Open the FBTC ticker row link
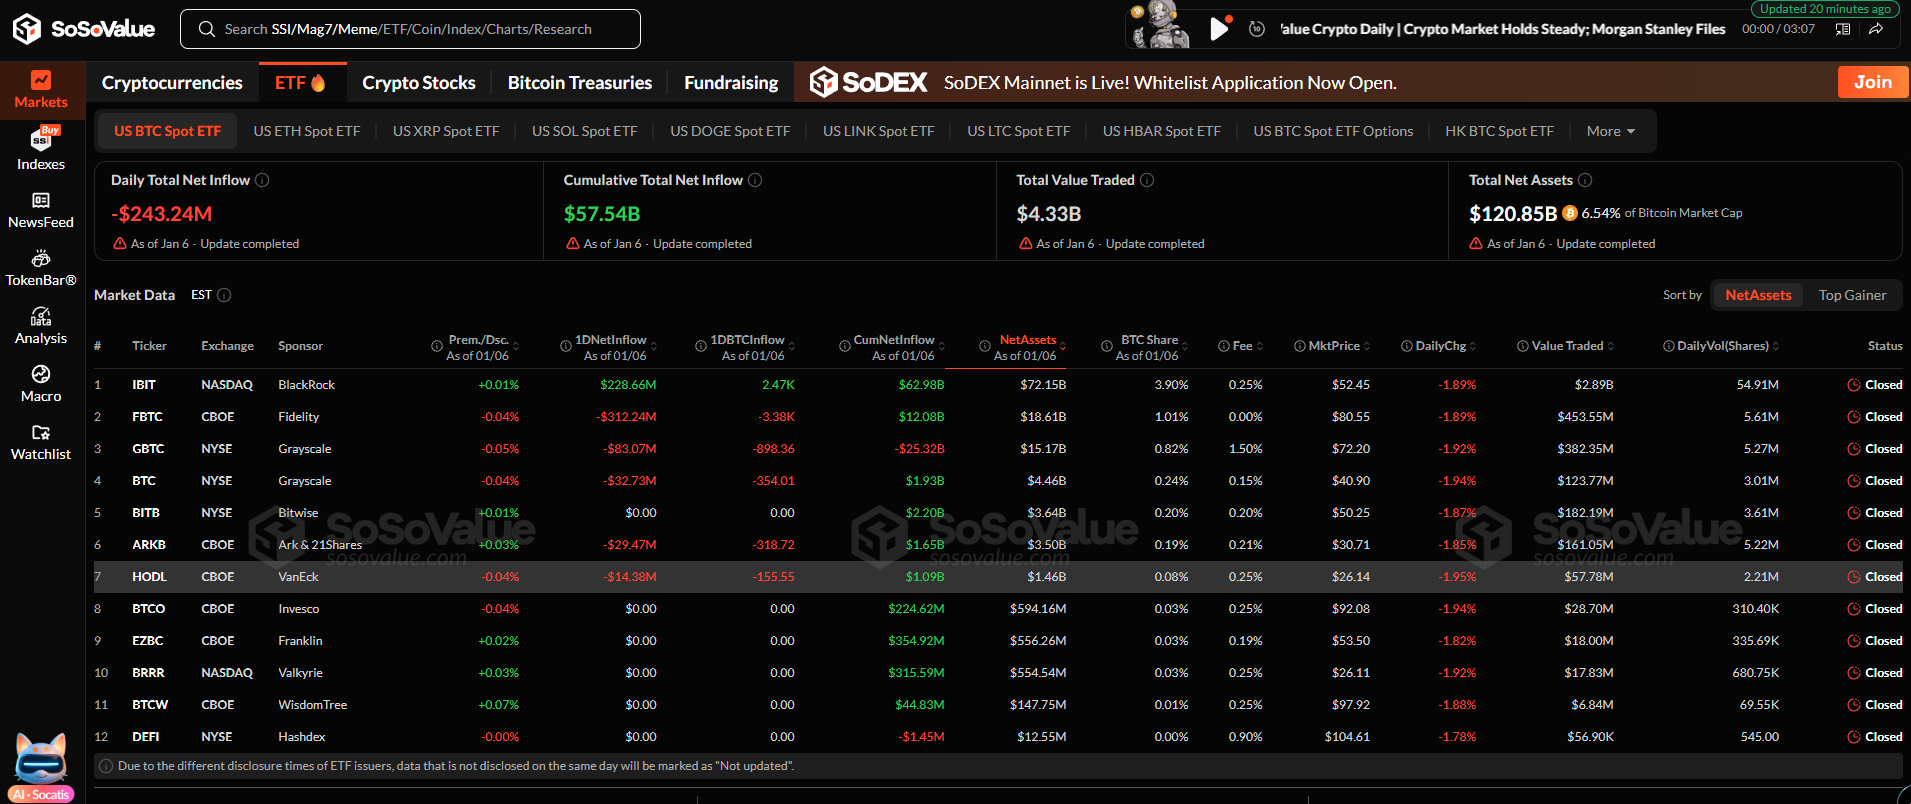This screenshot has width=1911, height=804. (x=147, y=417)
